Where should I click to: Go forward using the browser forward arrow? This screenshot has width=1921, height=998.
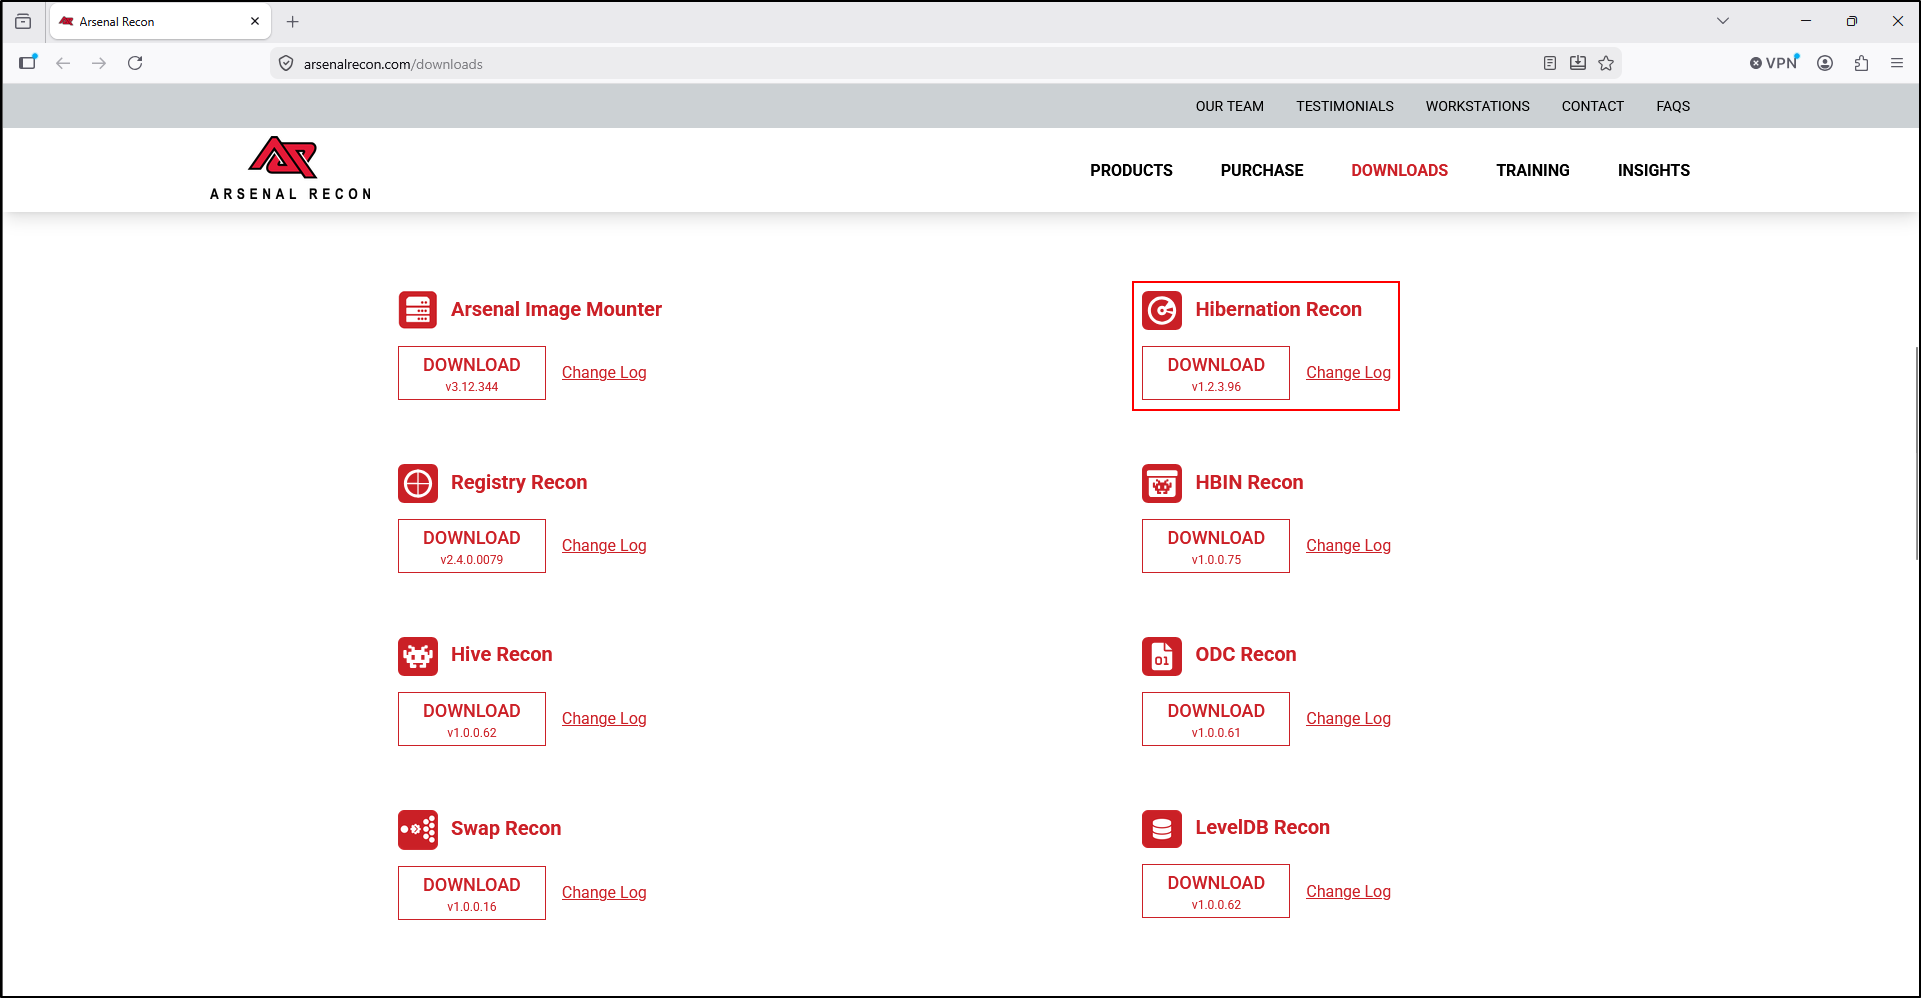[x=99, y=63]
